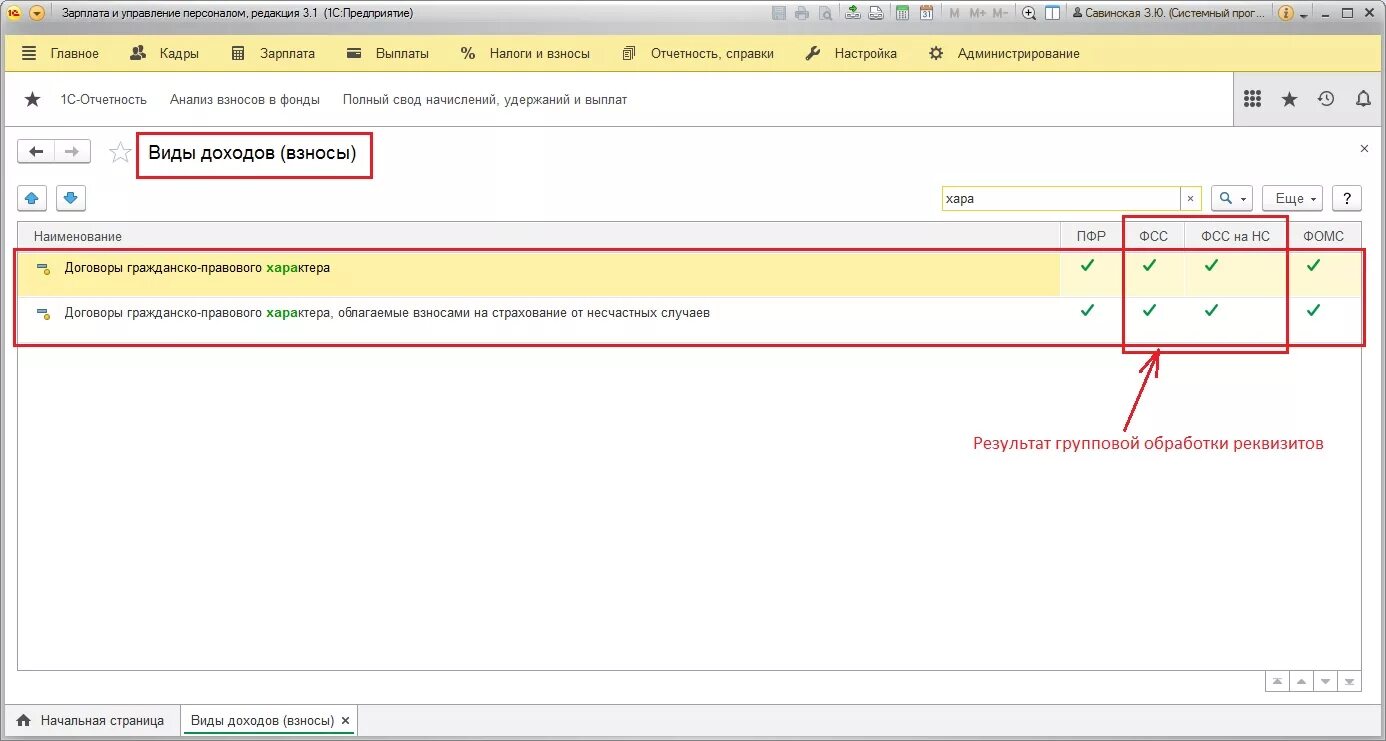1386x741 pixels.
Task: Open the Настройка menu section
Action: [852, 54]
